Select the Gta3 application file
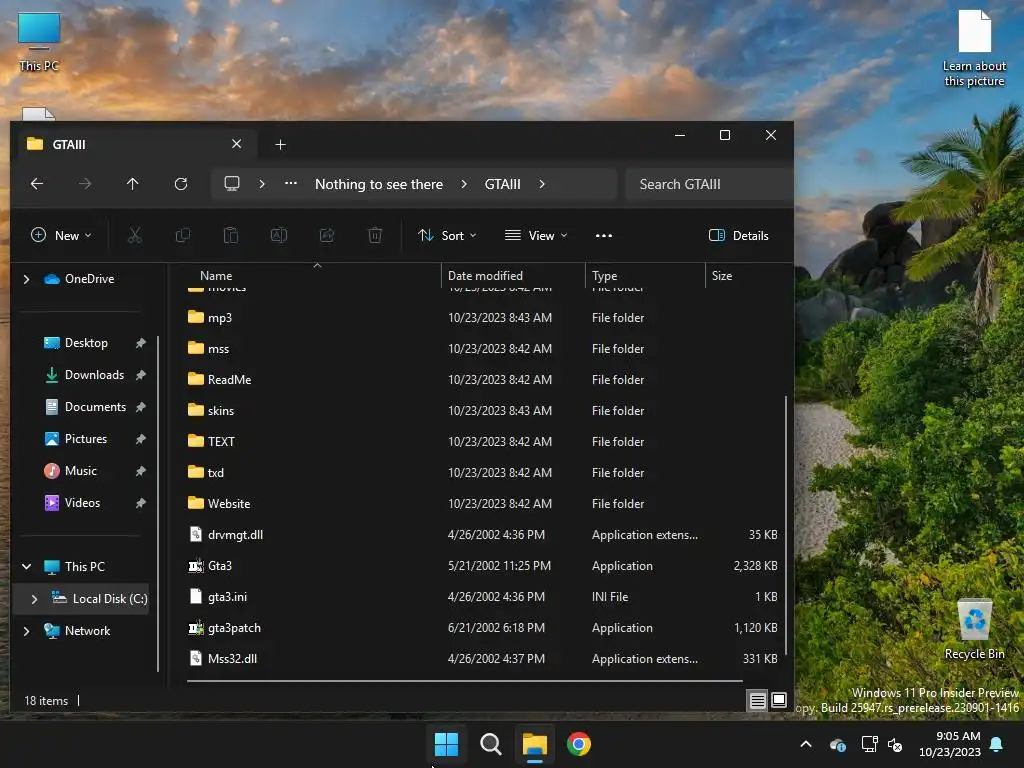 (x=483, y=566)
